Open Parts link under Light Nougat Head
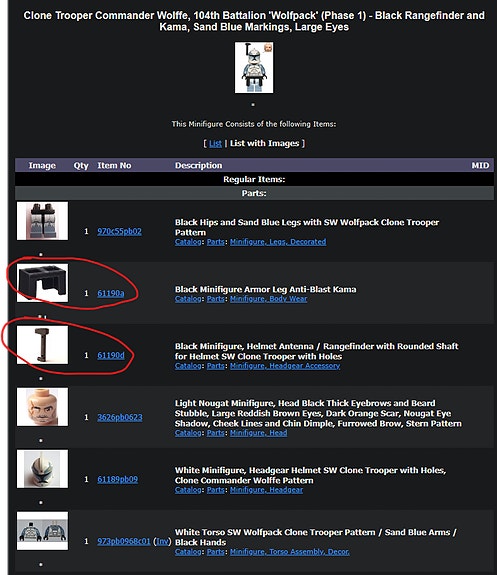Viewport: 497px width, 575px height. (x=215, y=433)
